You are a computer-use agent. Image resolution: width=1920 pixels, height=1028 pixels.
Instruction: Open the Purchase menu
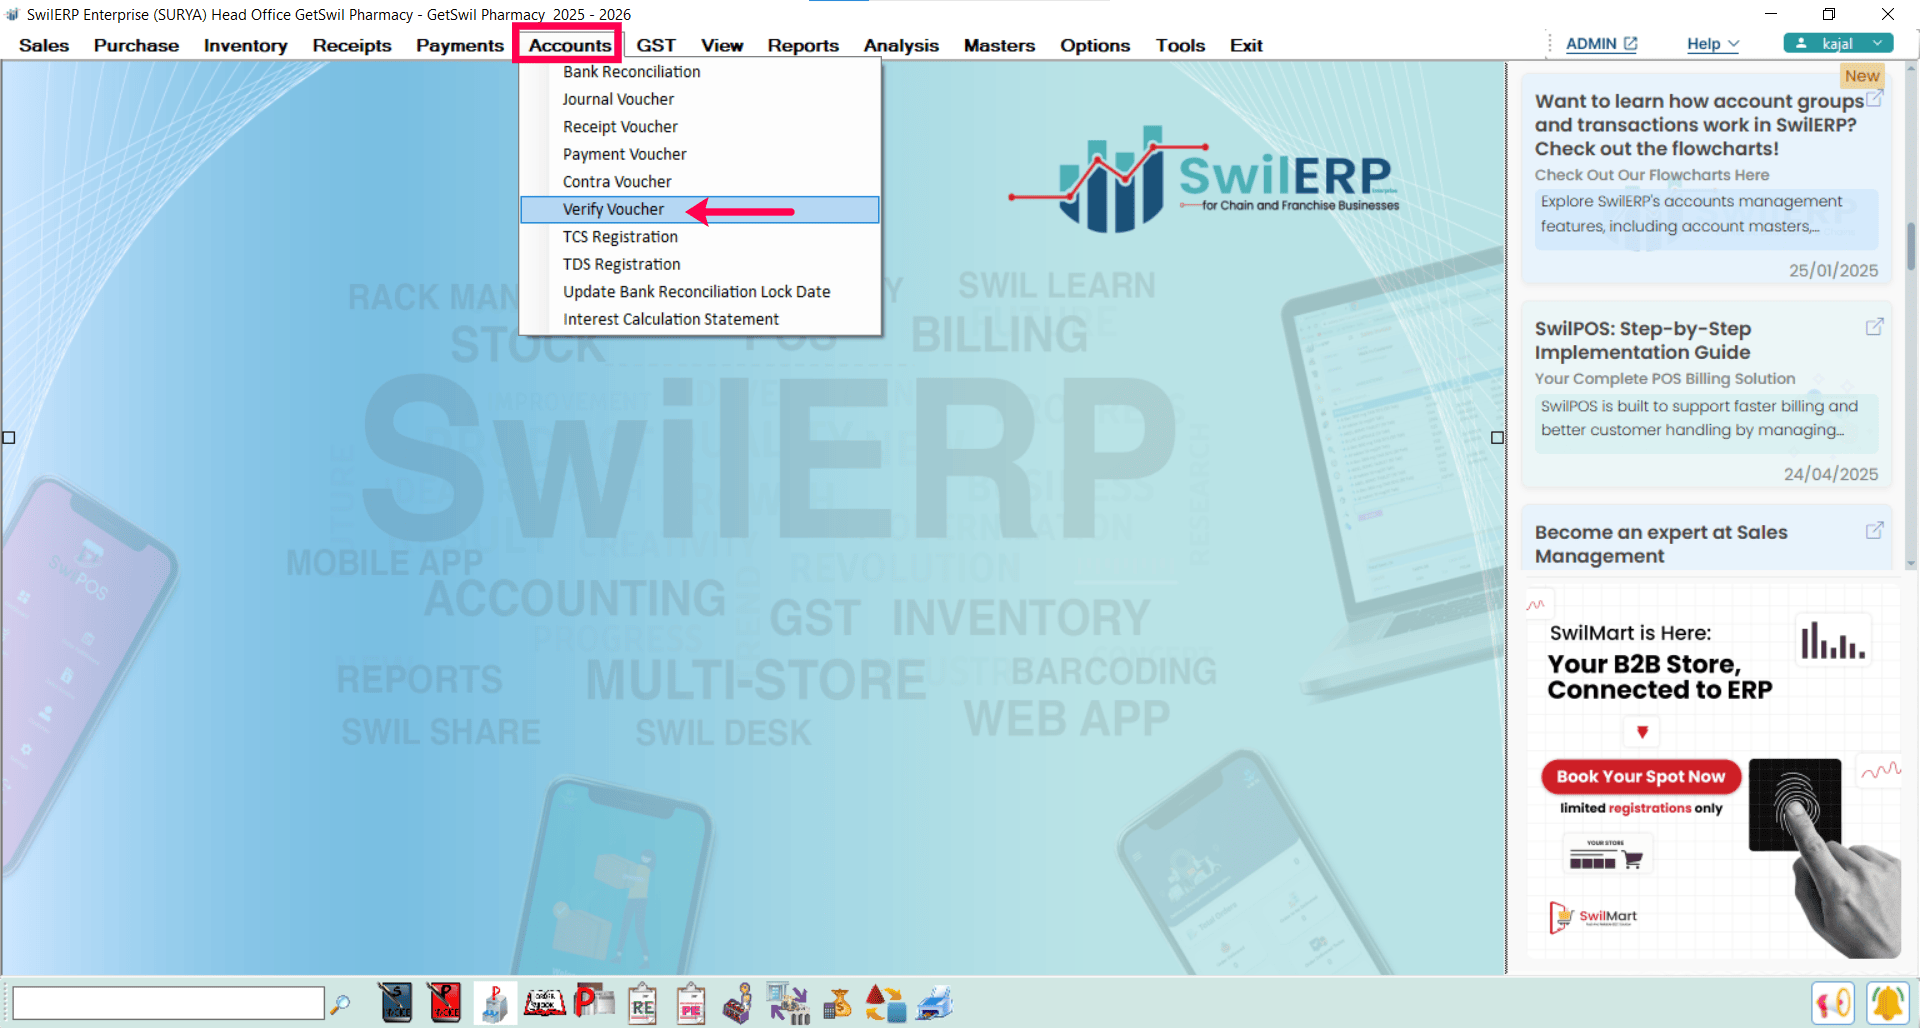point(136,46)
